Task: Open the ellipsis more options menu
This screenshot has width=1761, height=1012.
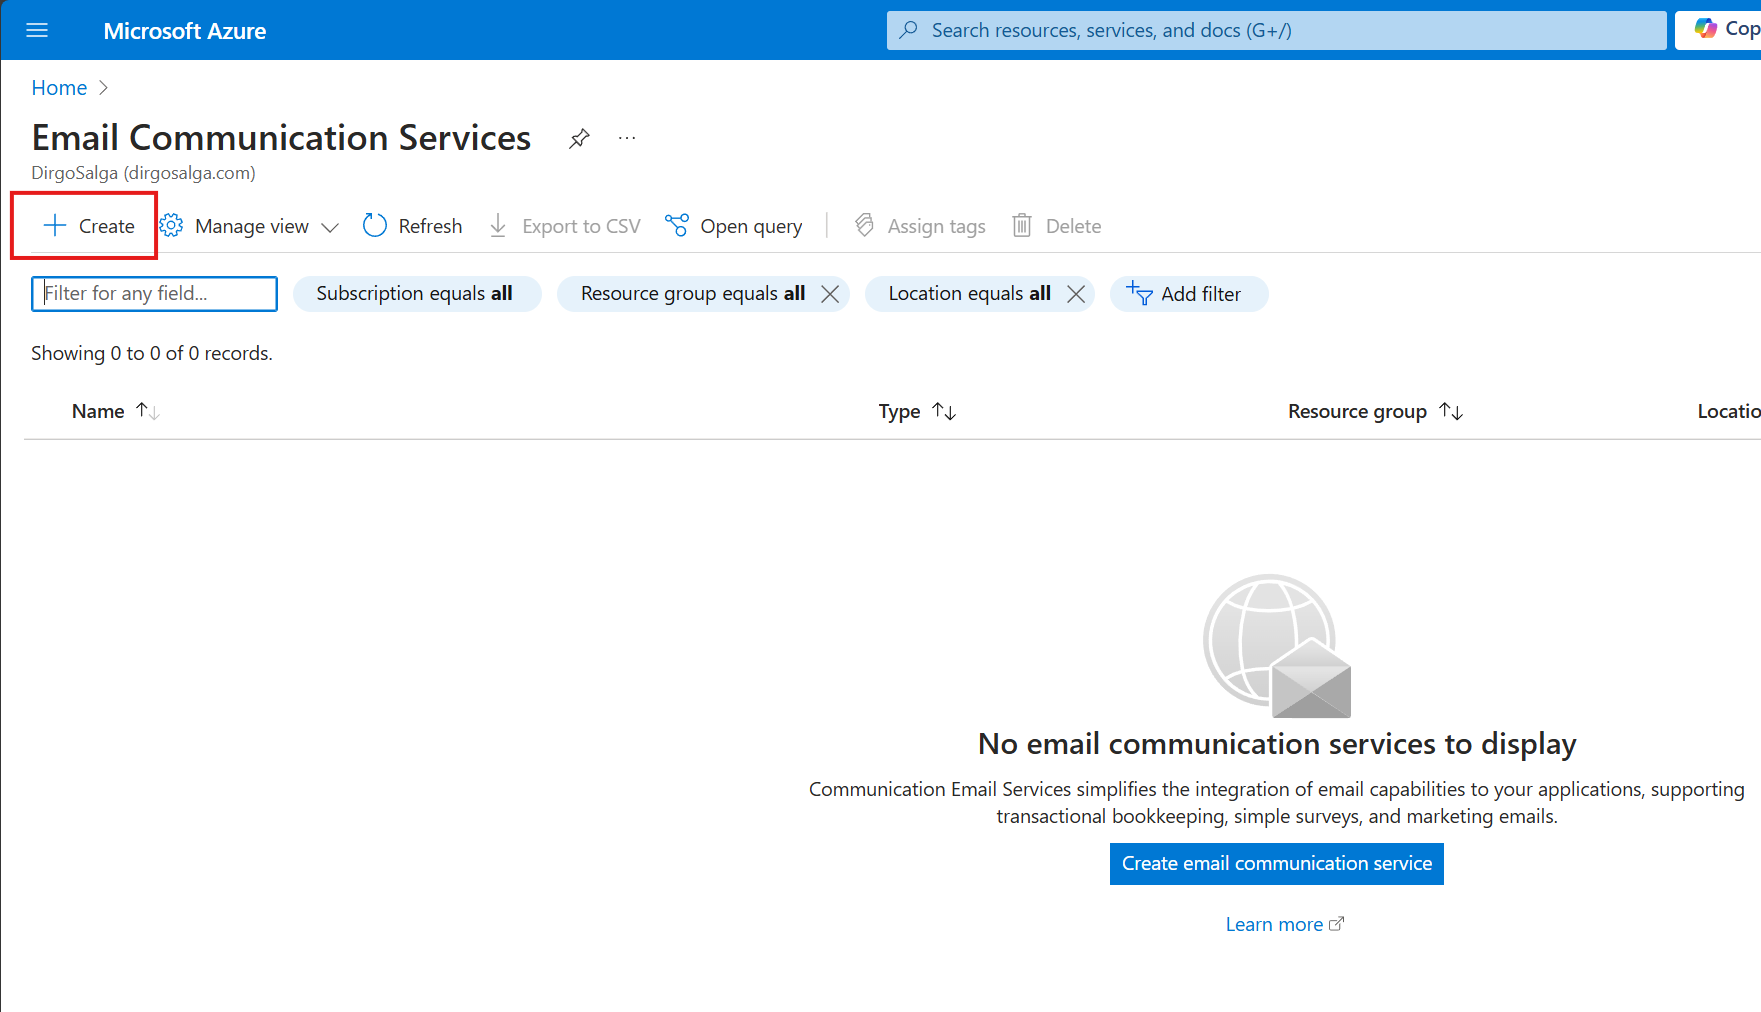Action: click(x=627, y=139)
